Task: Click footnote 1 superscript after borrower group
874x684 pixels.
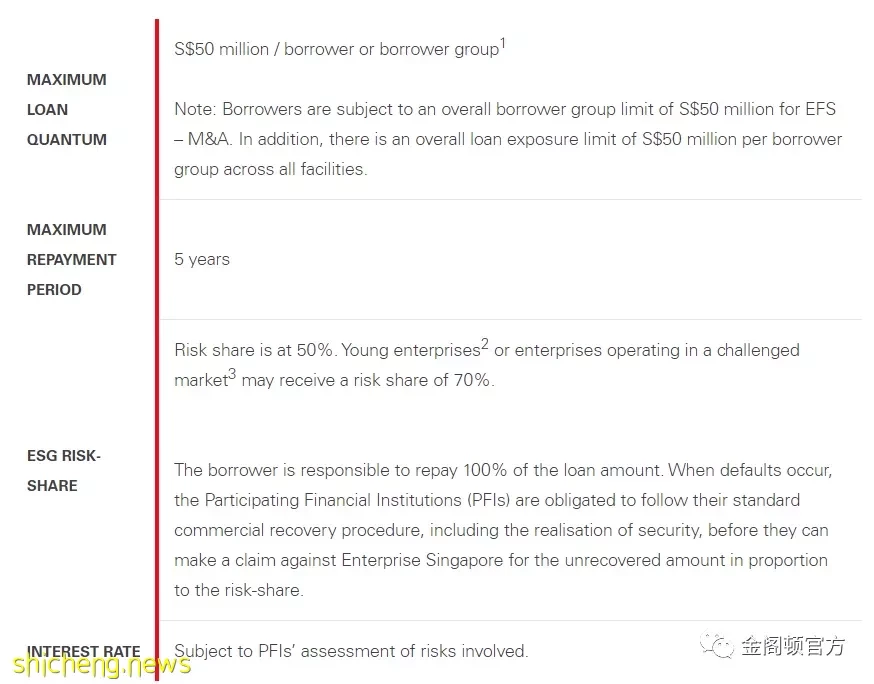Action: point(502,43)
